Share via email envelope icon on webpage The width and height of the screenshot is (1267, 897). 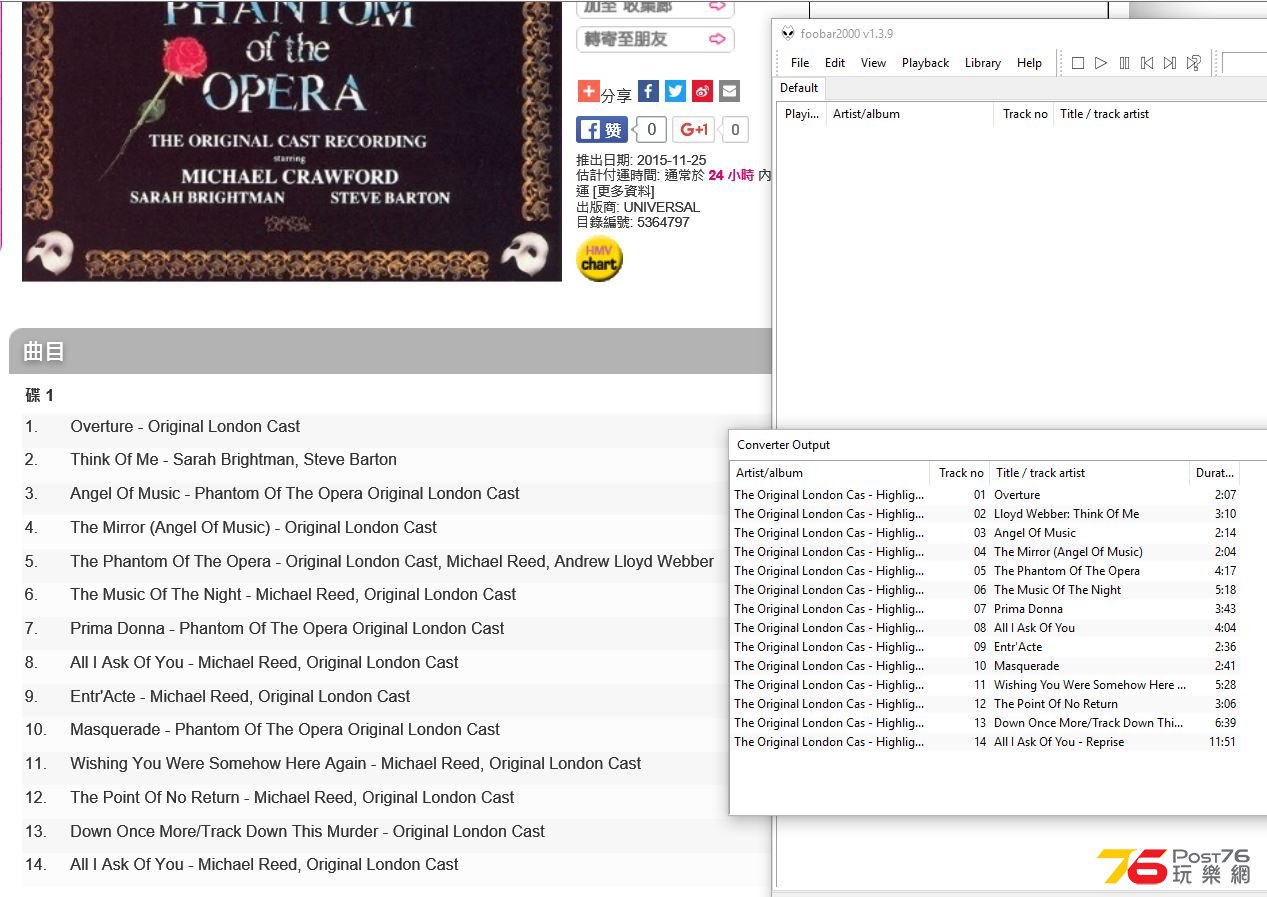point(729,91)
